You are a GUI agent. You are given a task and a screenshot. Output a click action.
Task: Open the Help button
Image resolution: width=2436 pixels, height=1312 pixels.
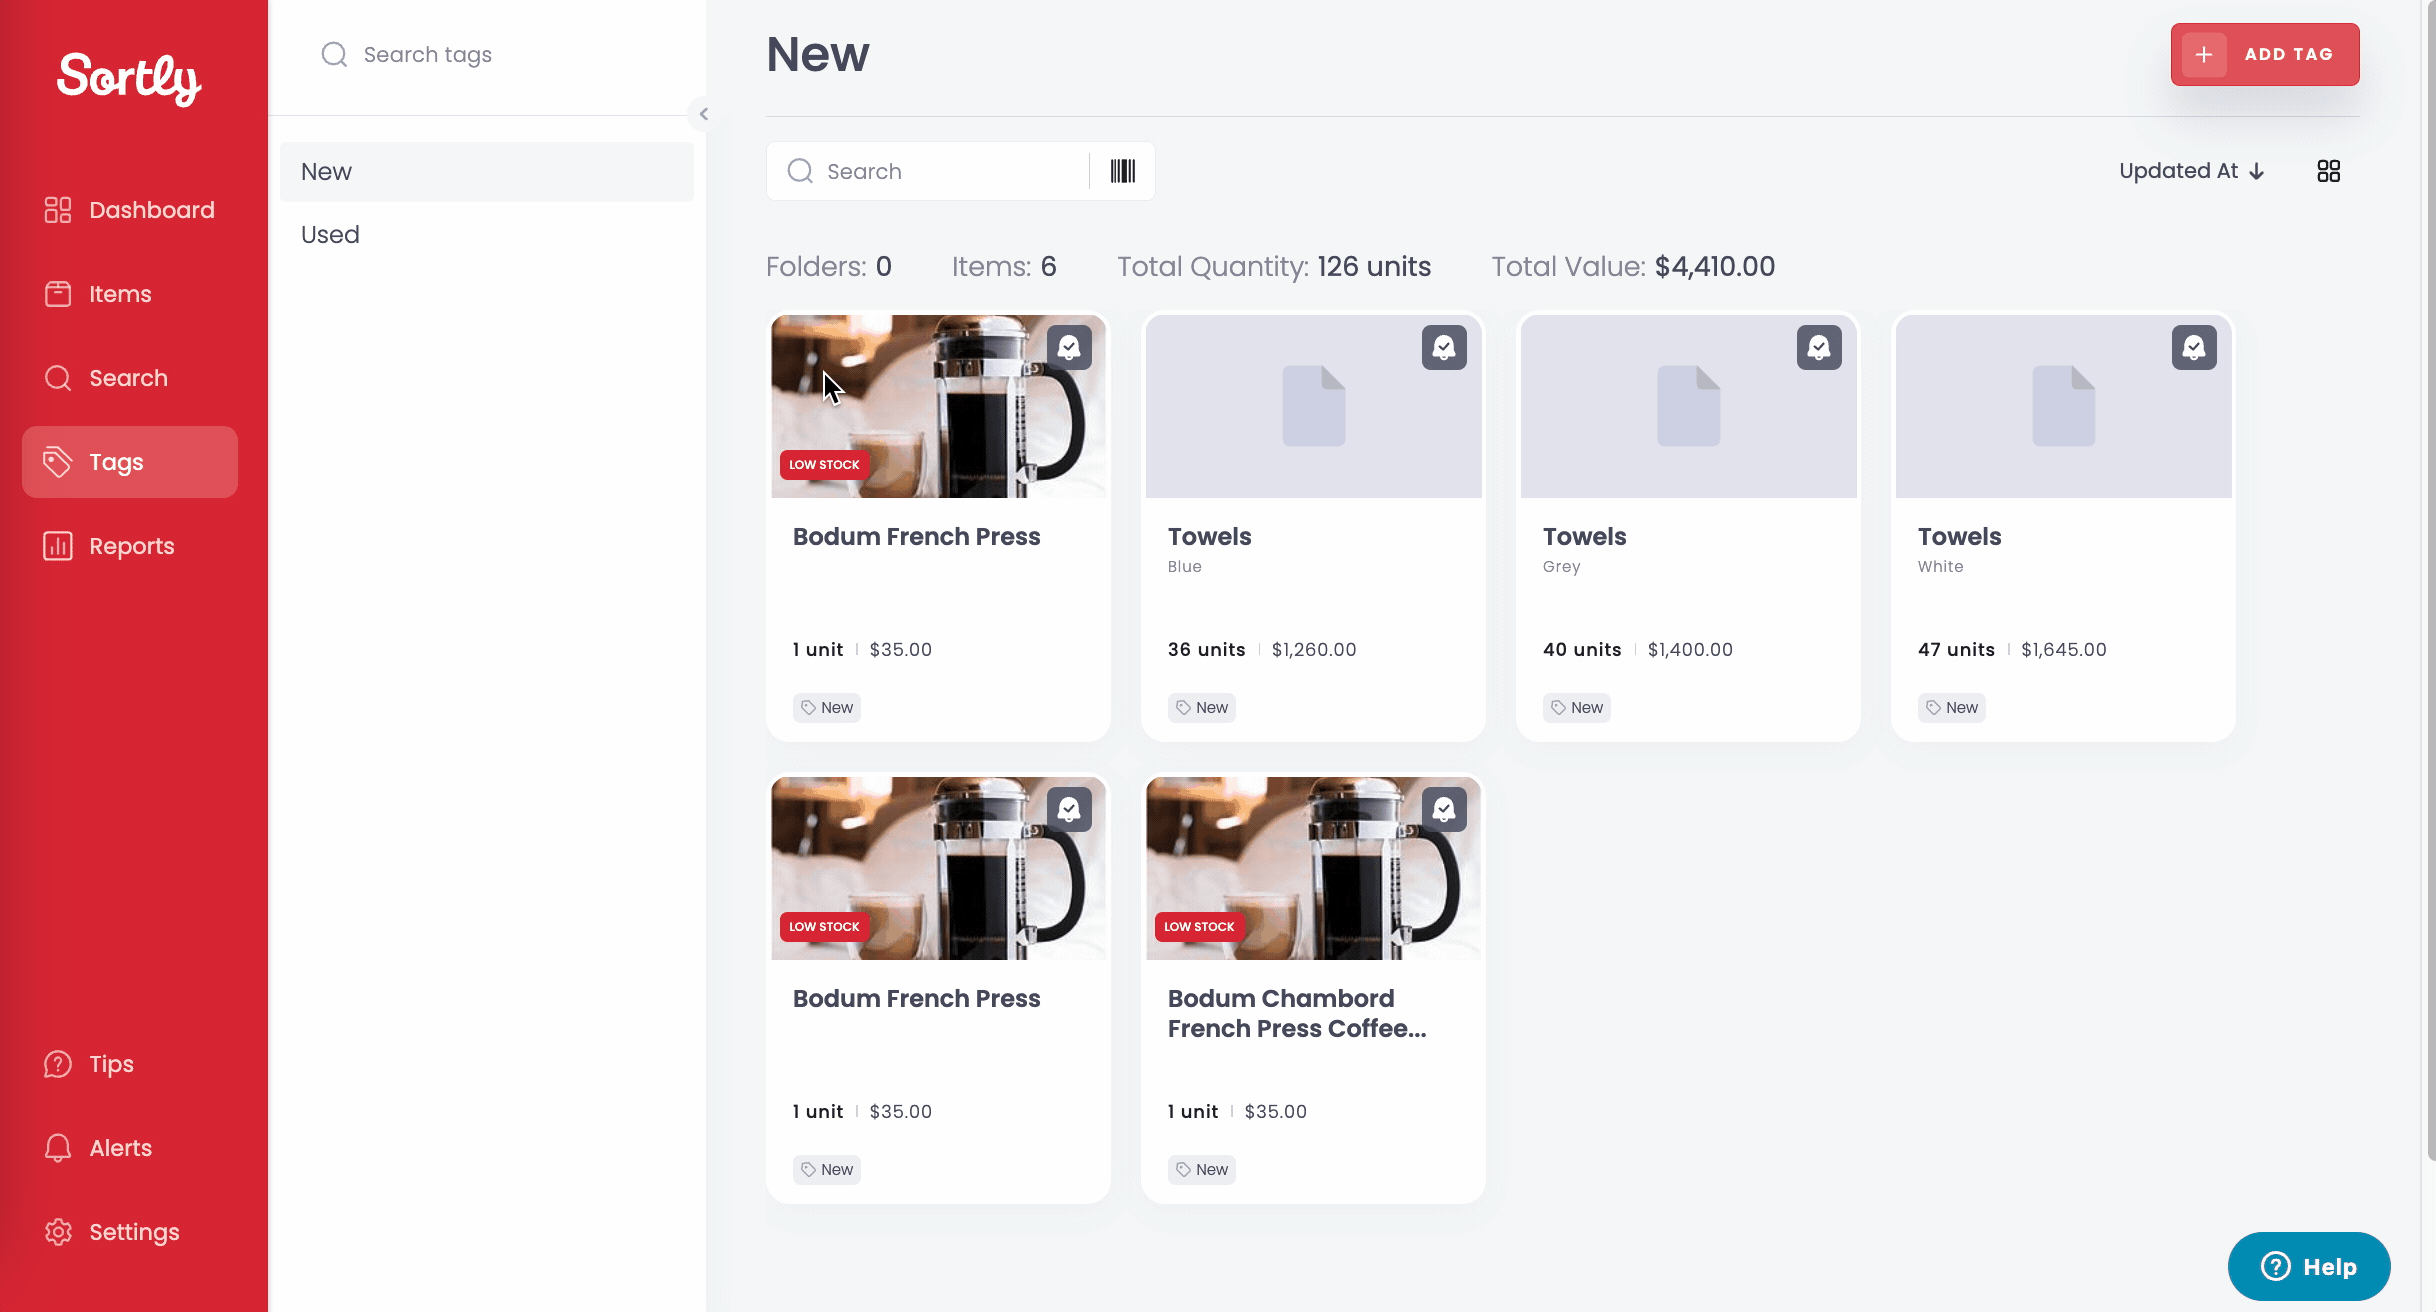coord(2309,1267)
